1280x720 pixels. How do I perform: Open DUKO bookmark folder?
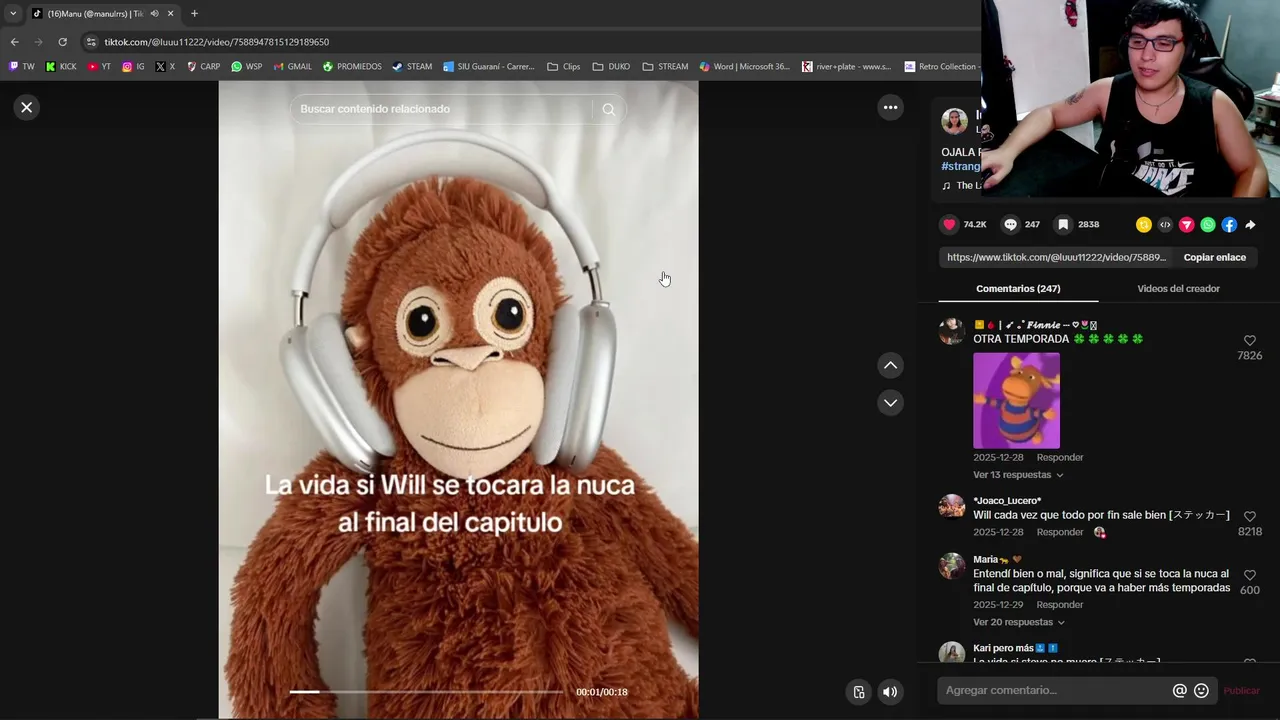(611, 67)
